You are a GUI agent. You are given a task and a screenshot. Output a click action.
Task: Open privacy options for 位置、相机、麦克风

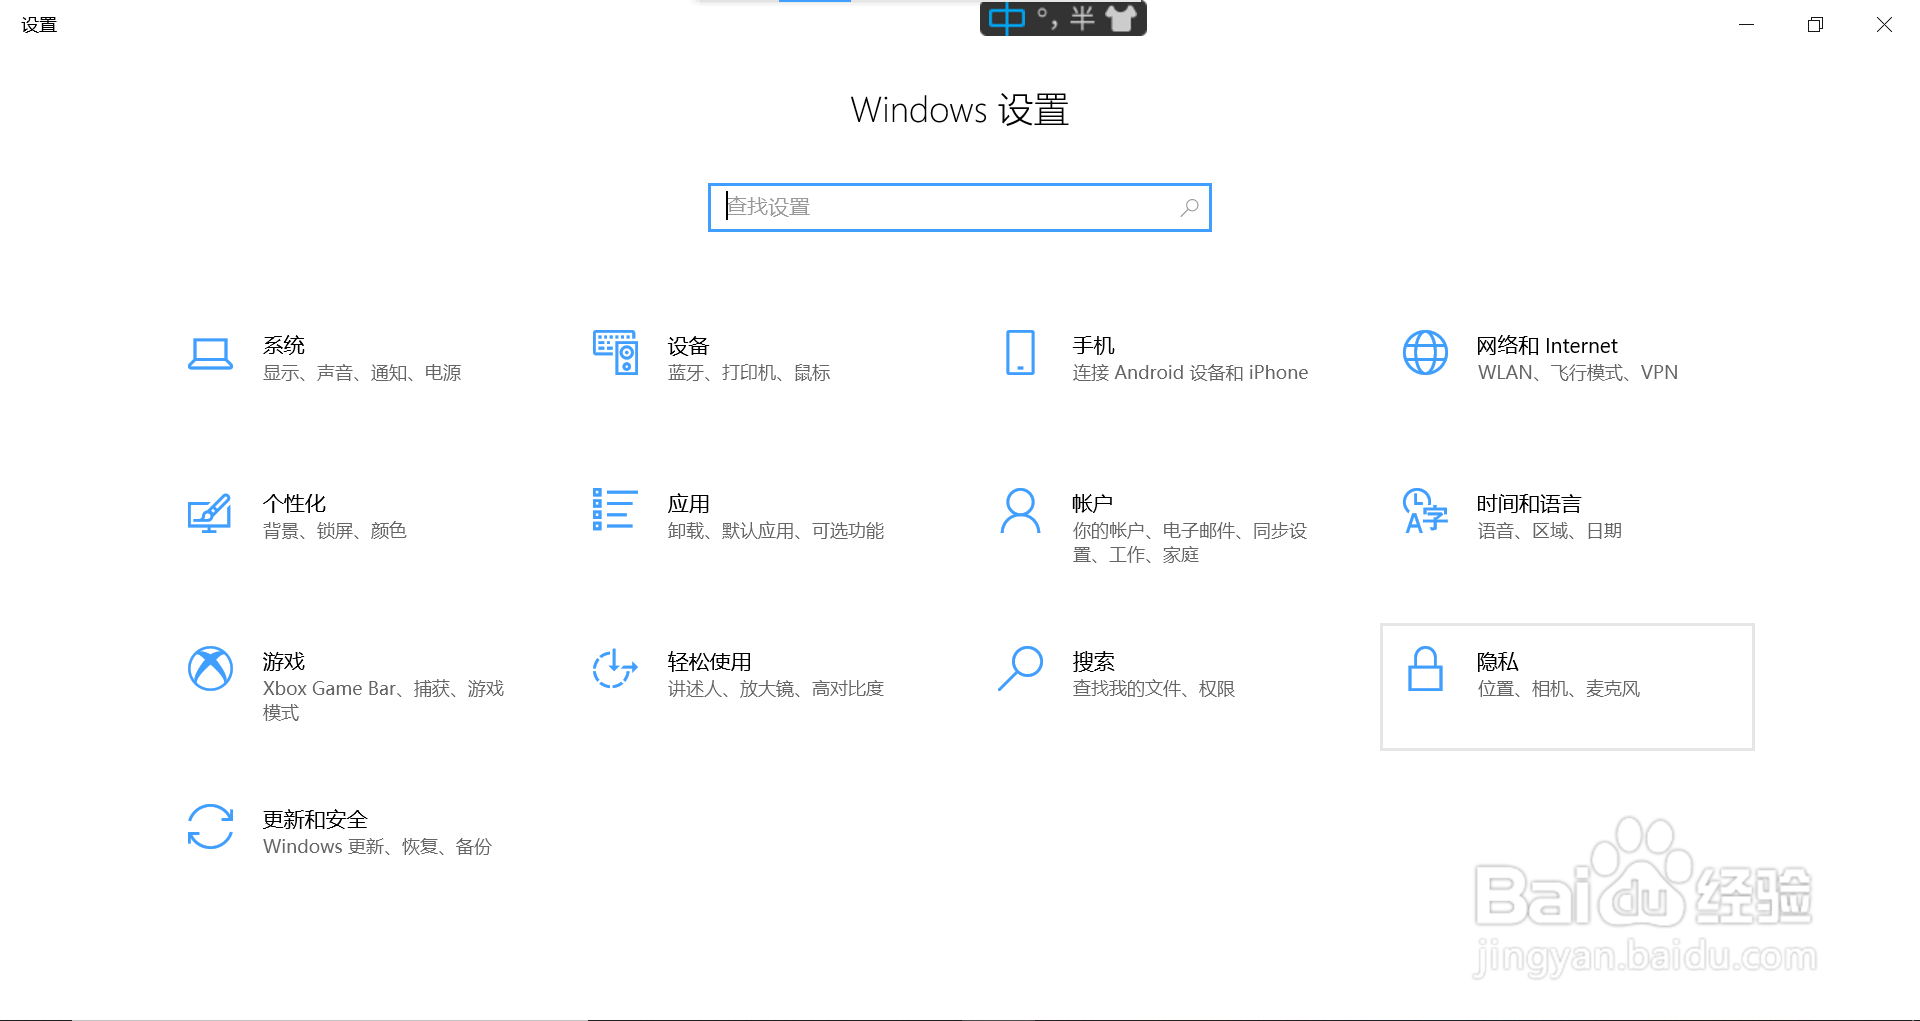click(1565, 686)
